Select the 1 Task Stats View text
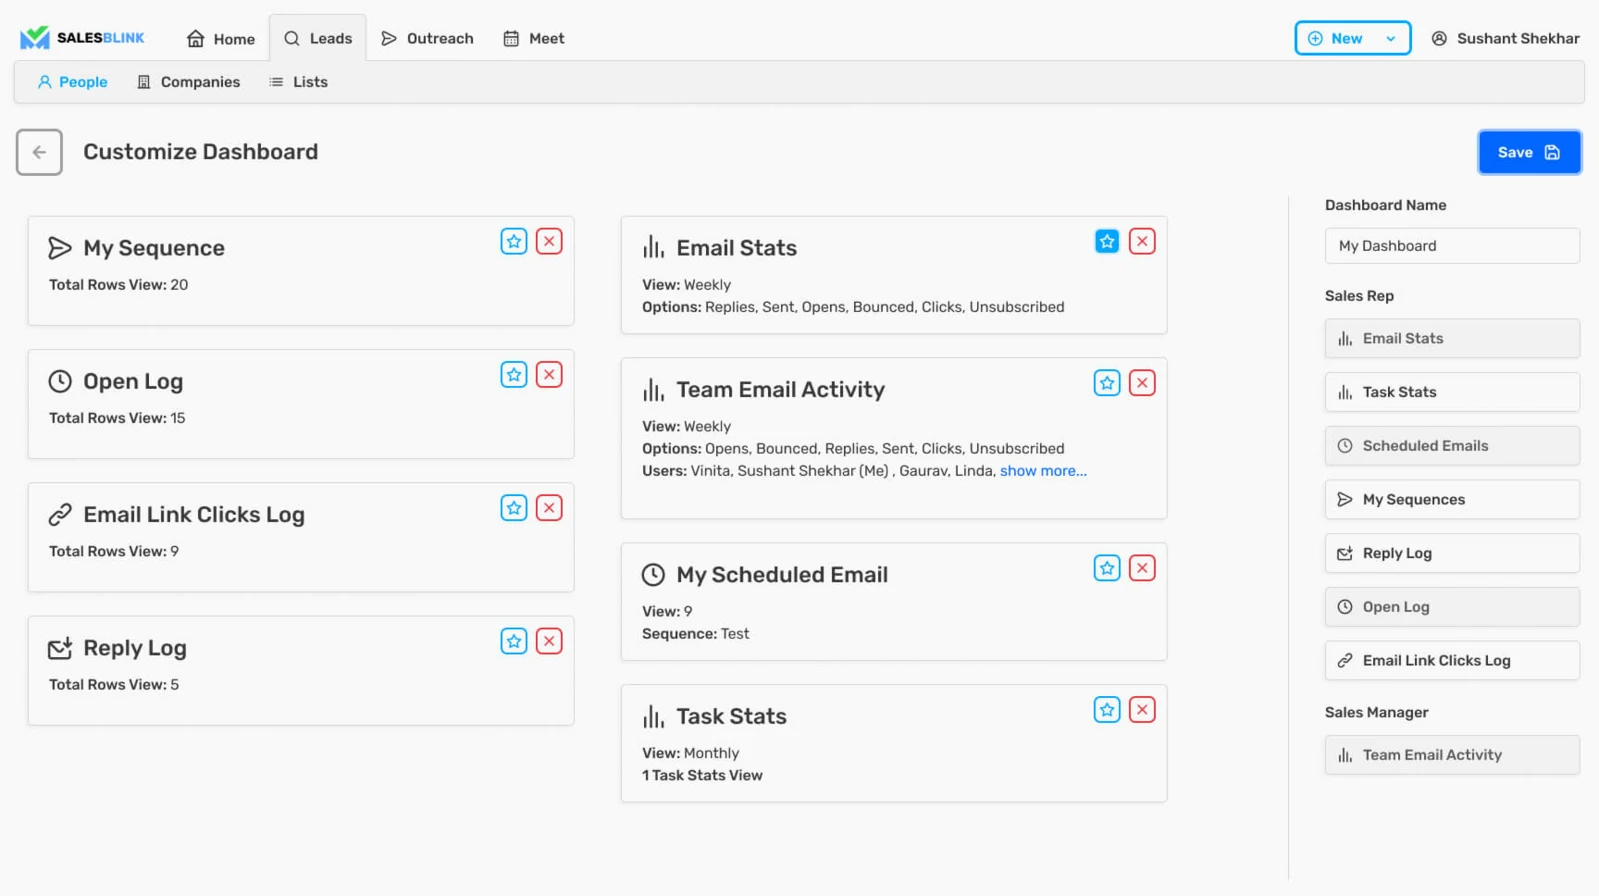This screenshot has width=1599, height=896. point(702,776)
